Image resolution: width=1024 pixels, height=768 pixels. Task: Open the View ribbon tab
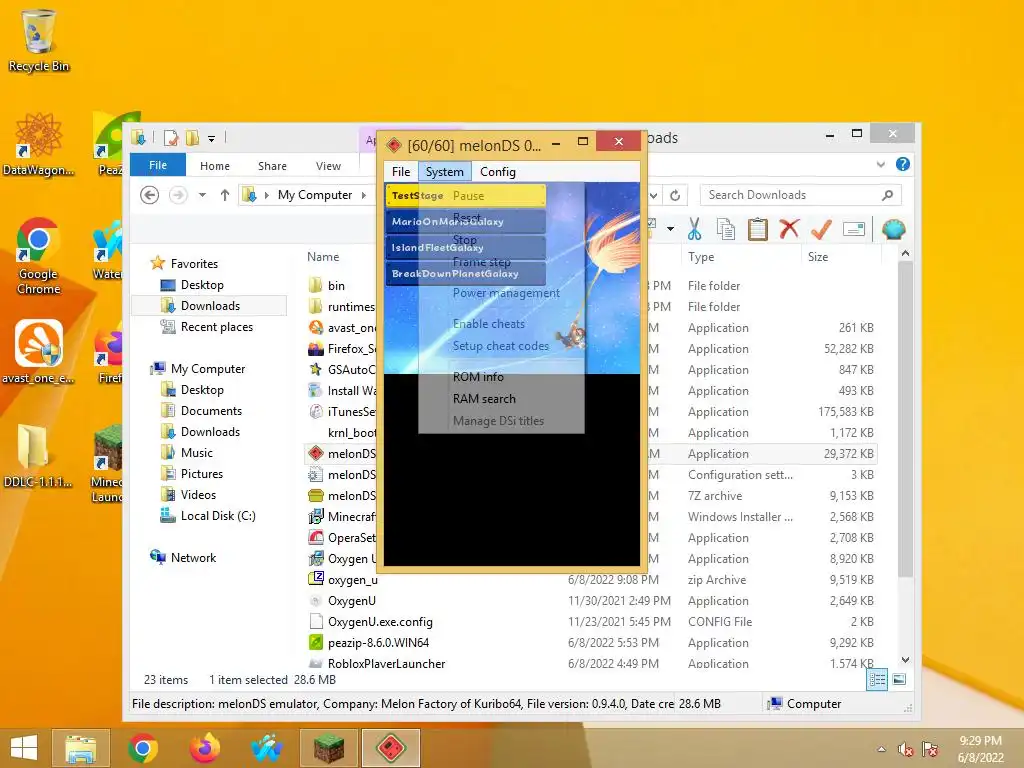[328, 166]
